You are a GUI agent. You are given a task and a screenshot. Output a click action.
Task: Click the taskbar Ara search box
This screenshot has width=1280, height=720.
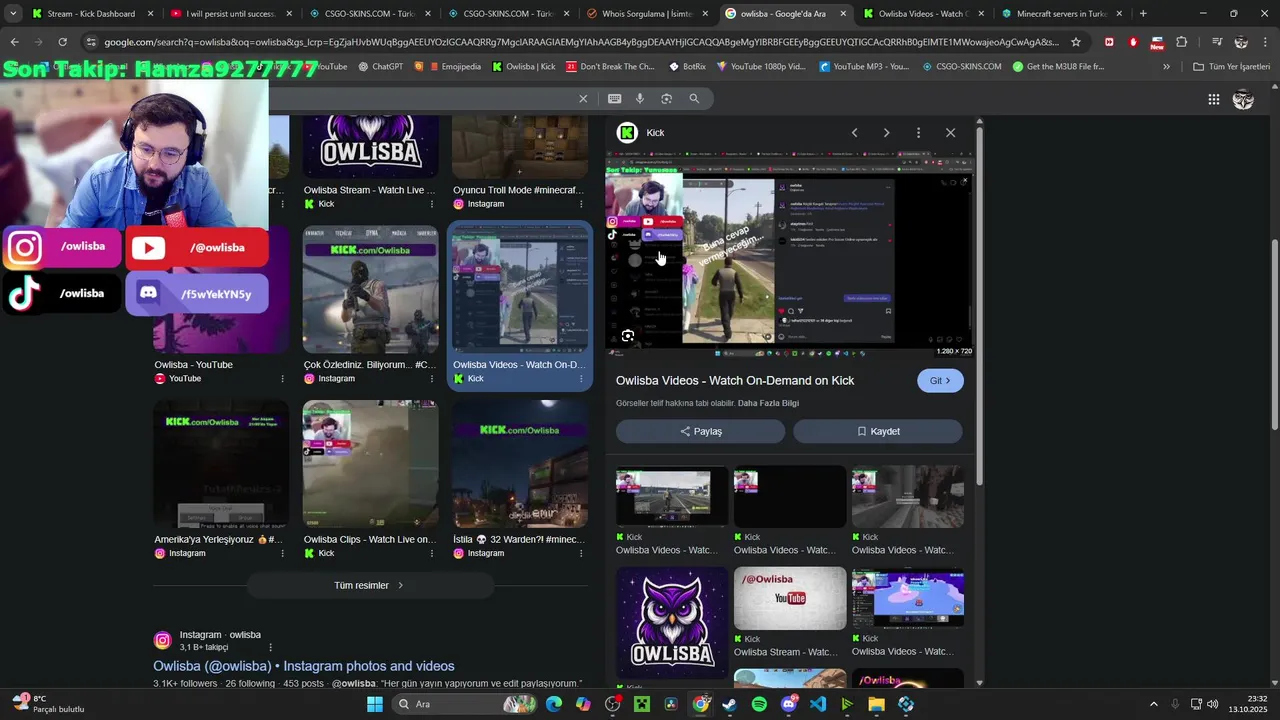click(465, 704)
